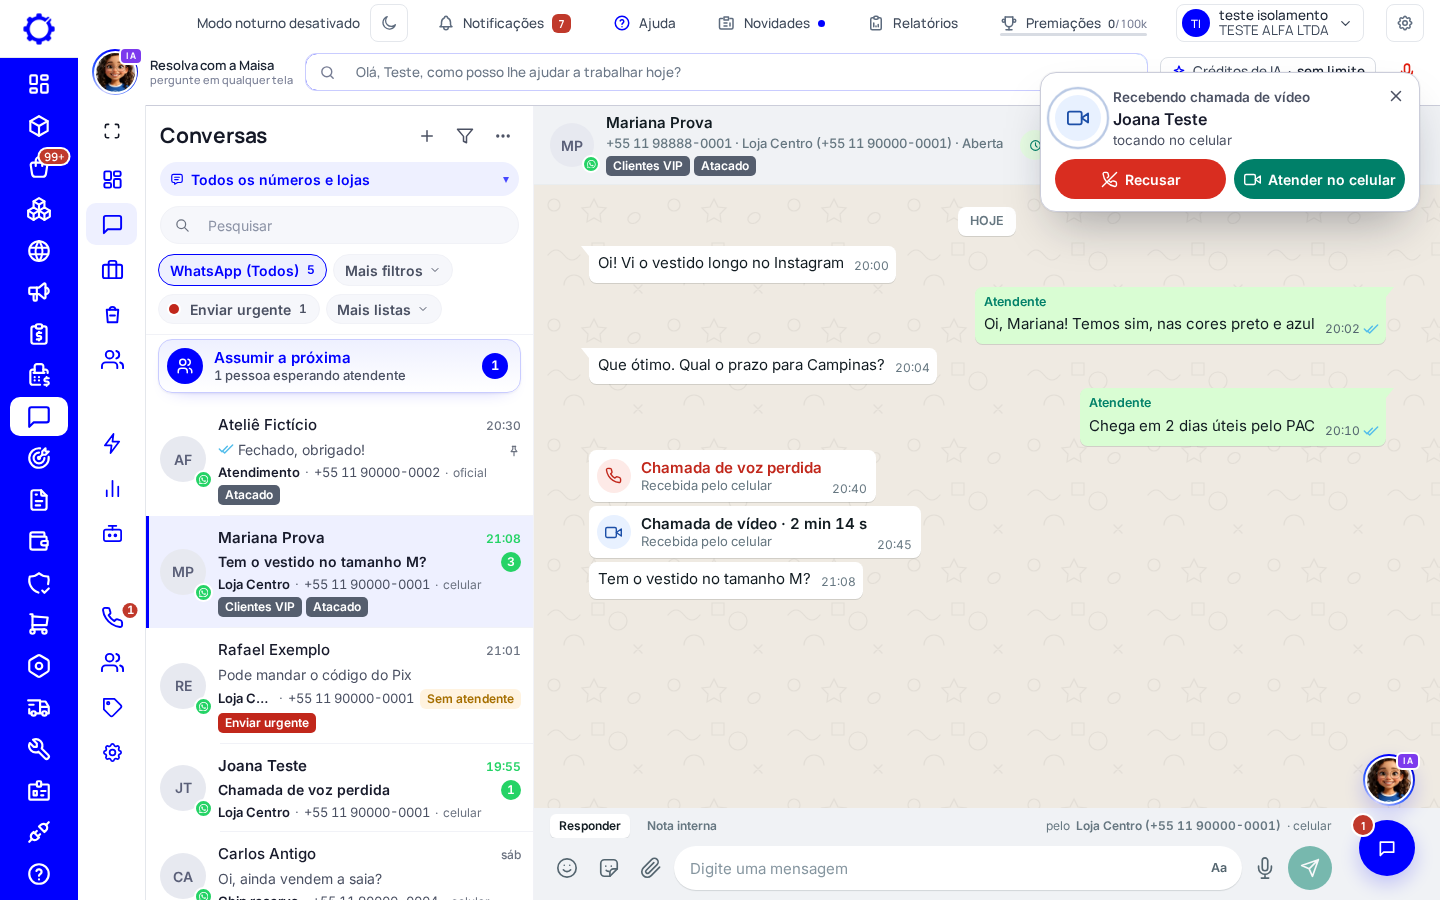
Task: Click the Pesquisar conversations search field
Action: [x=339, y=226]
